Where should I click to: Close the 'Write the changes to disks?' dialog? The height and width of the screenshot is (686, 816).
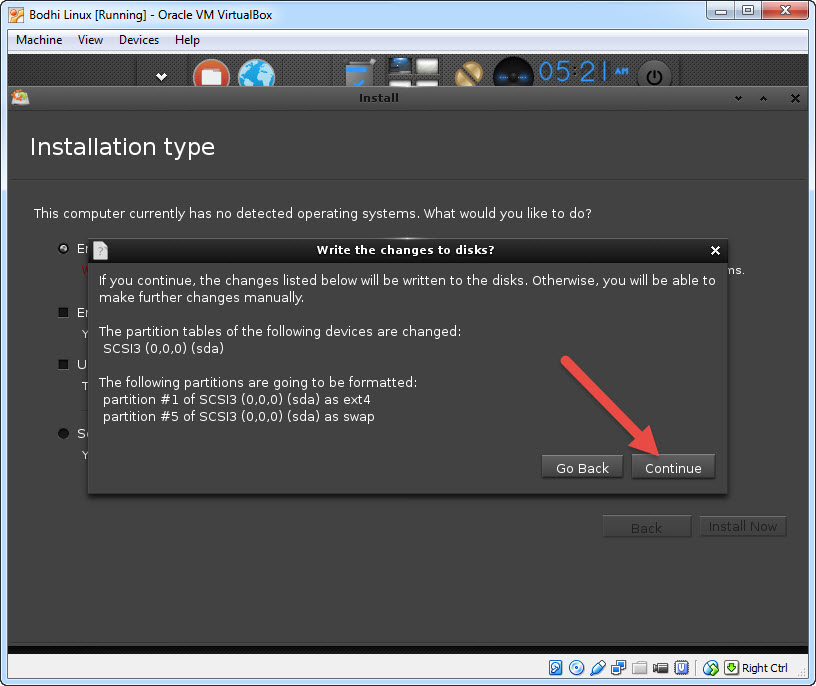[x=715, y=250]
